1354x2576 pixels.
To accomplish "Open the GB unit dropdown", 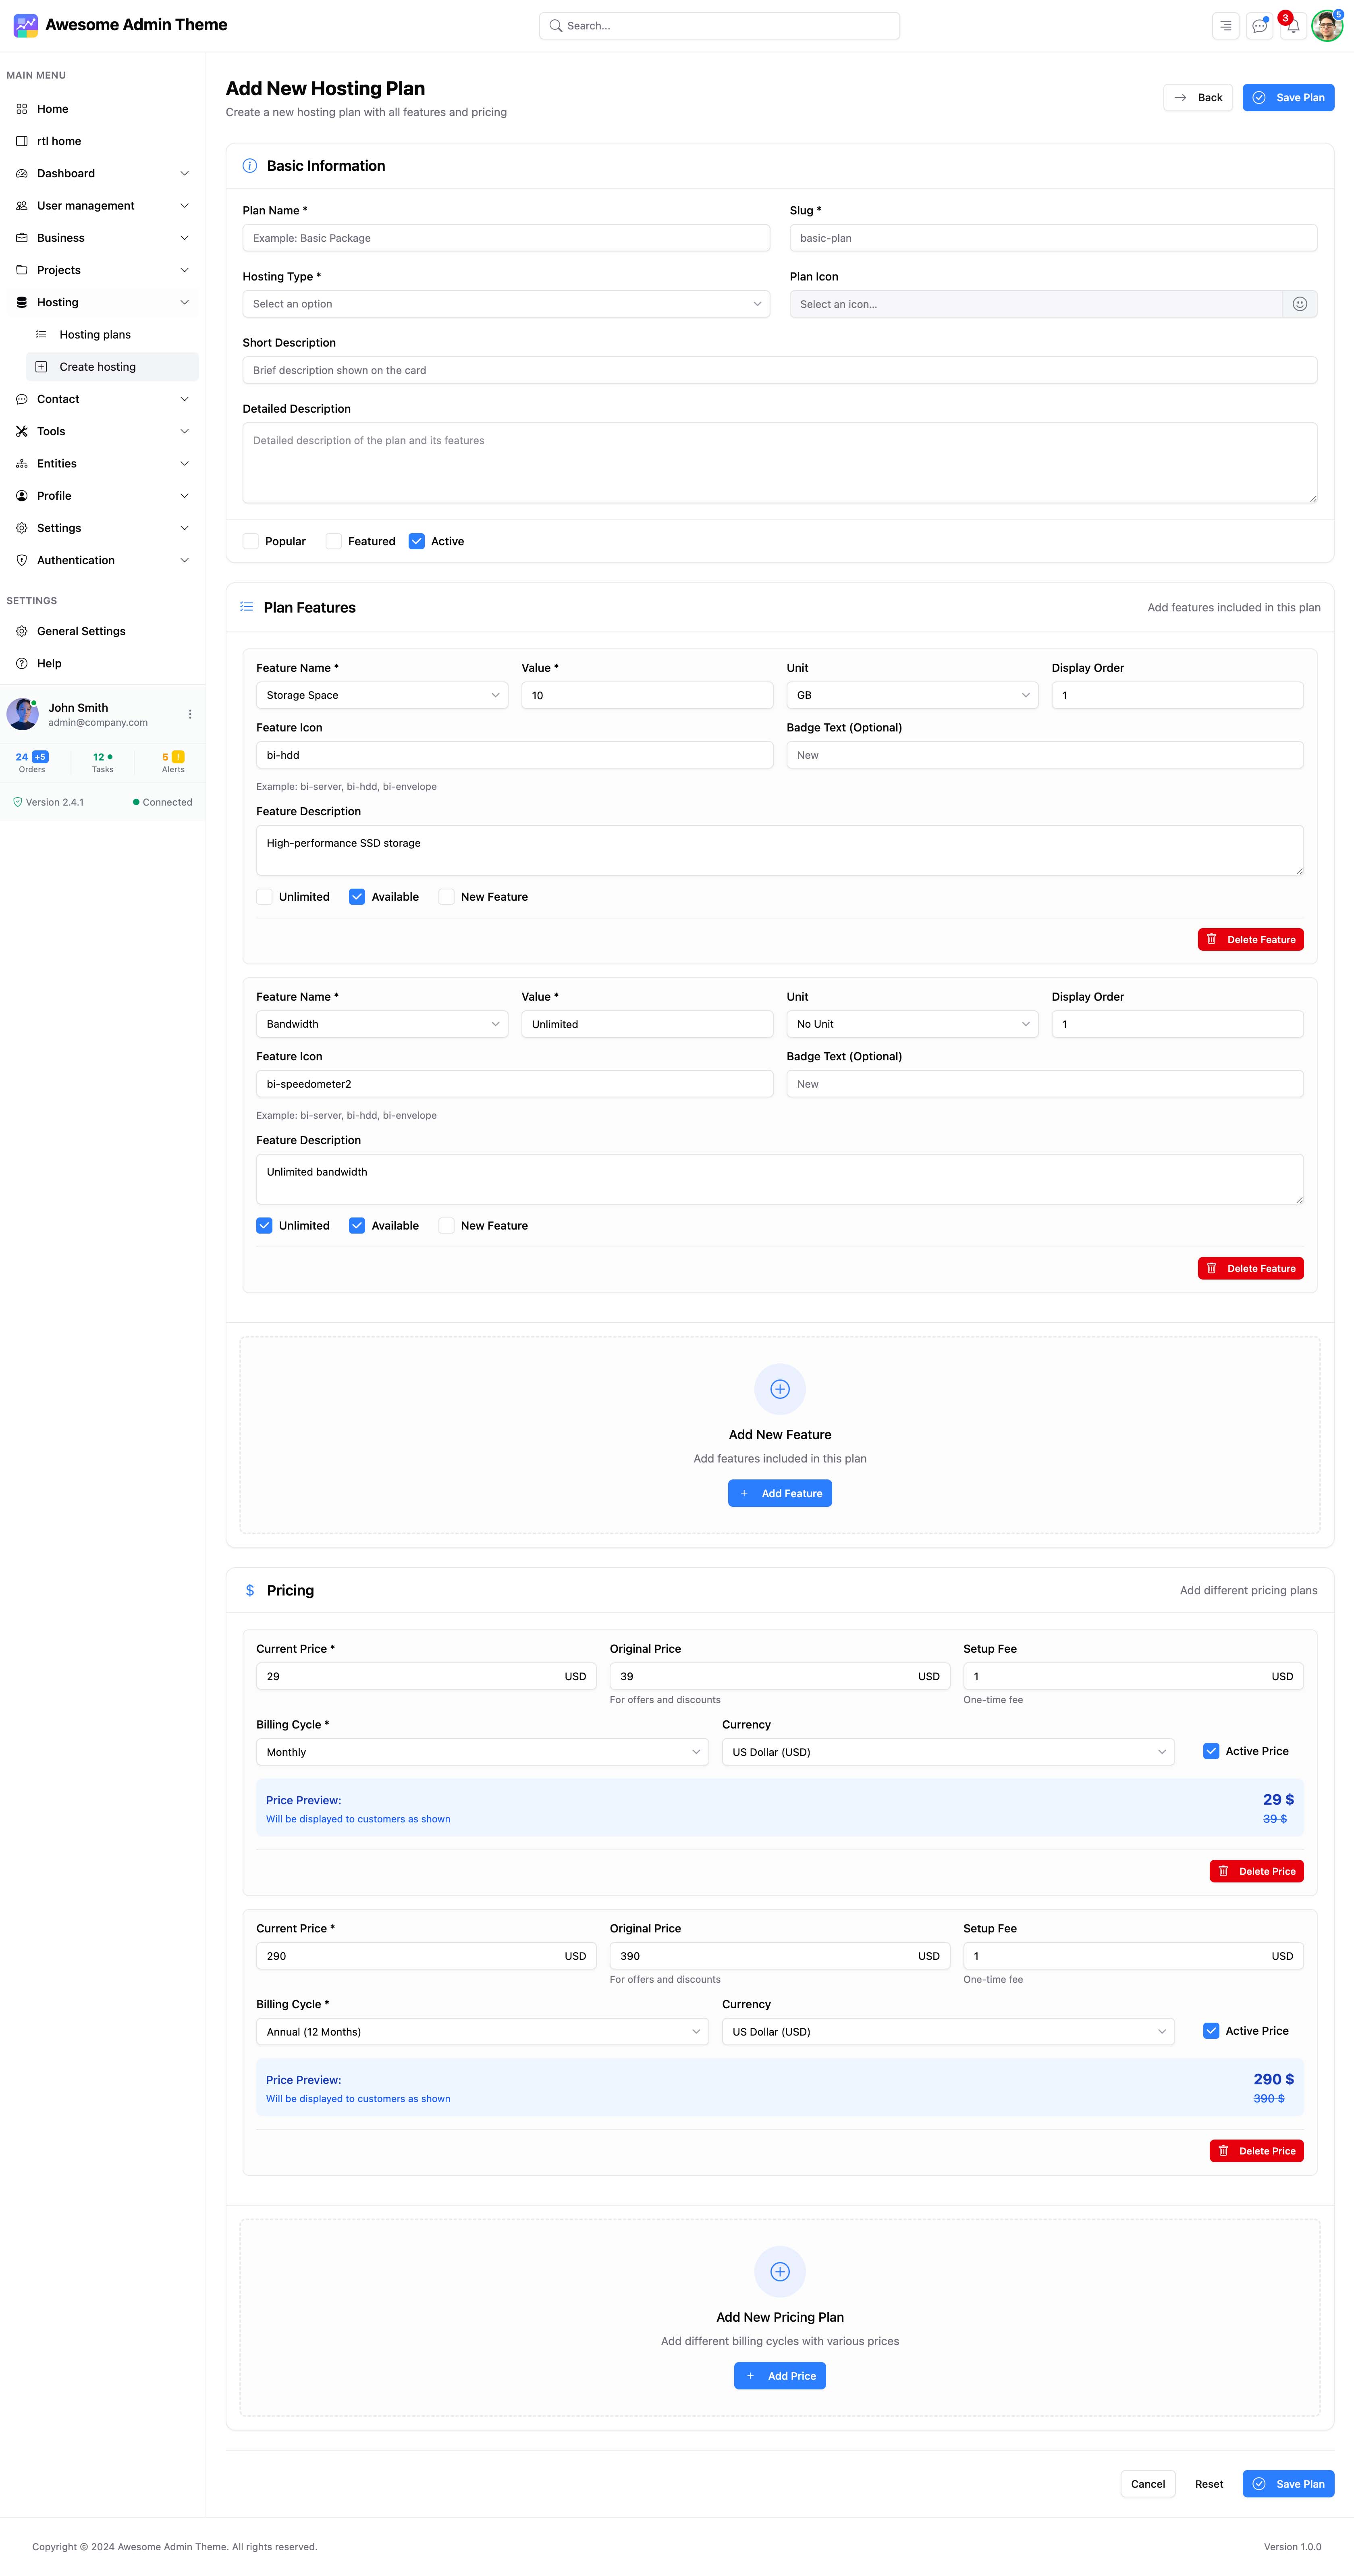I will 912,695.
